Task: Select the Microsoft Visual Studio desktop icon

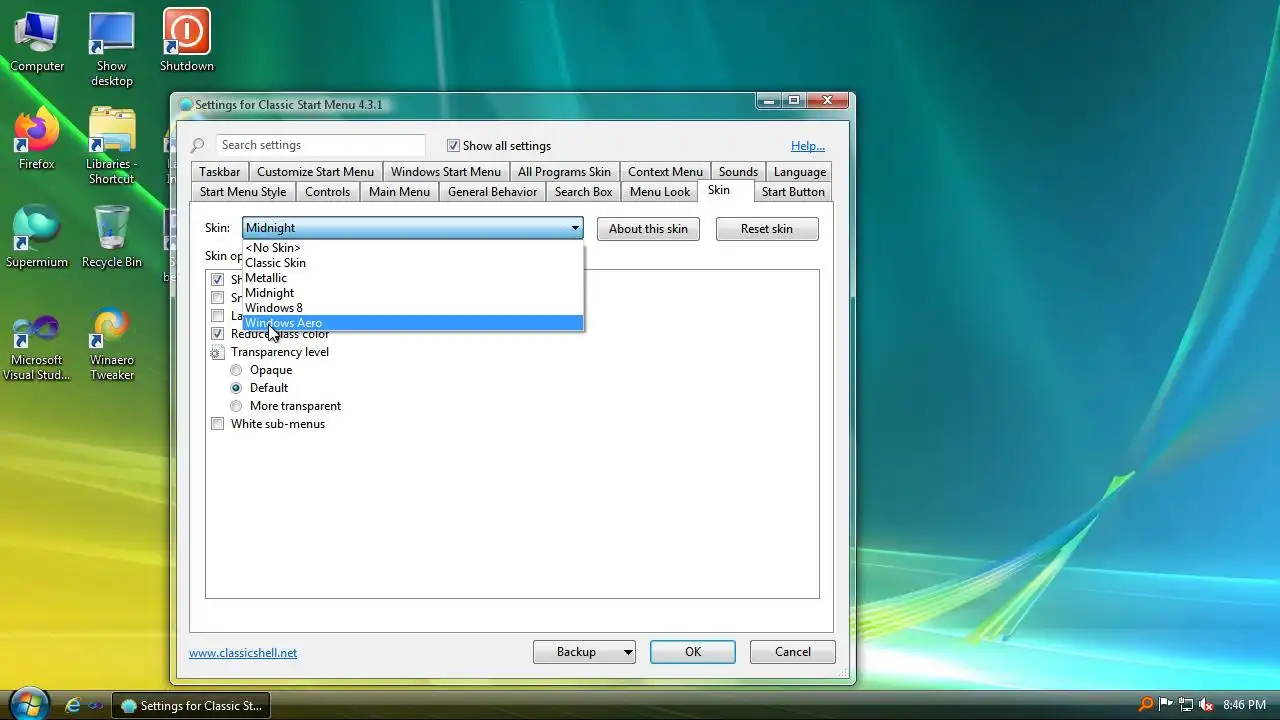Action: [x=37, y=346]
